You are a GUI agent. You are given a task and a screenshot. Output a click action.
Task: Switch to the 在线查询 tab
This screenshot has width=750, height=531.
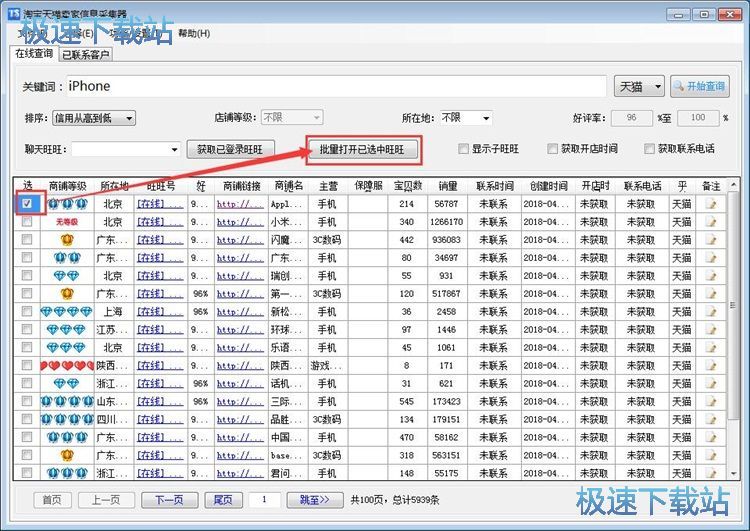tap(34, 54)
